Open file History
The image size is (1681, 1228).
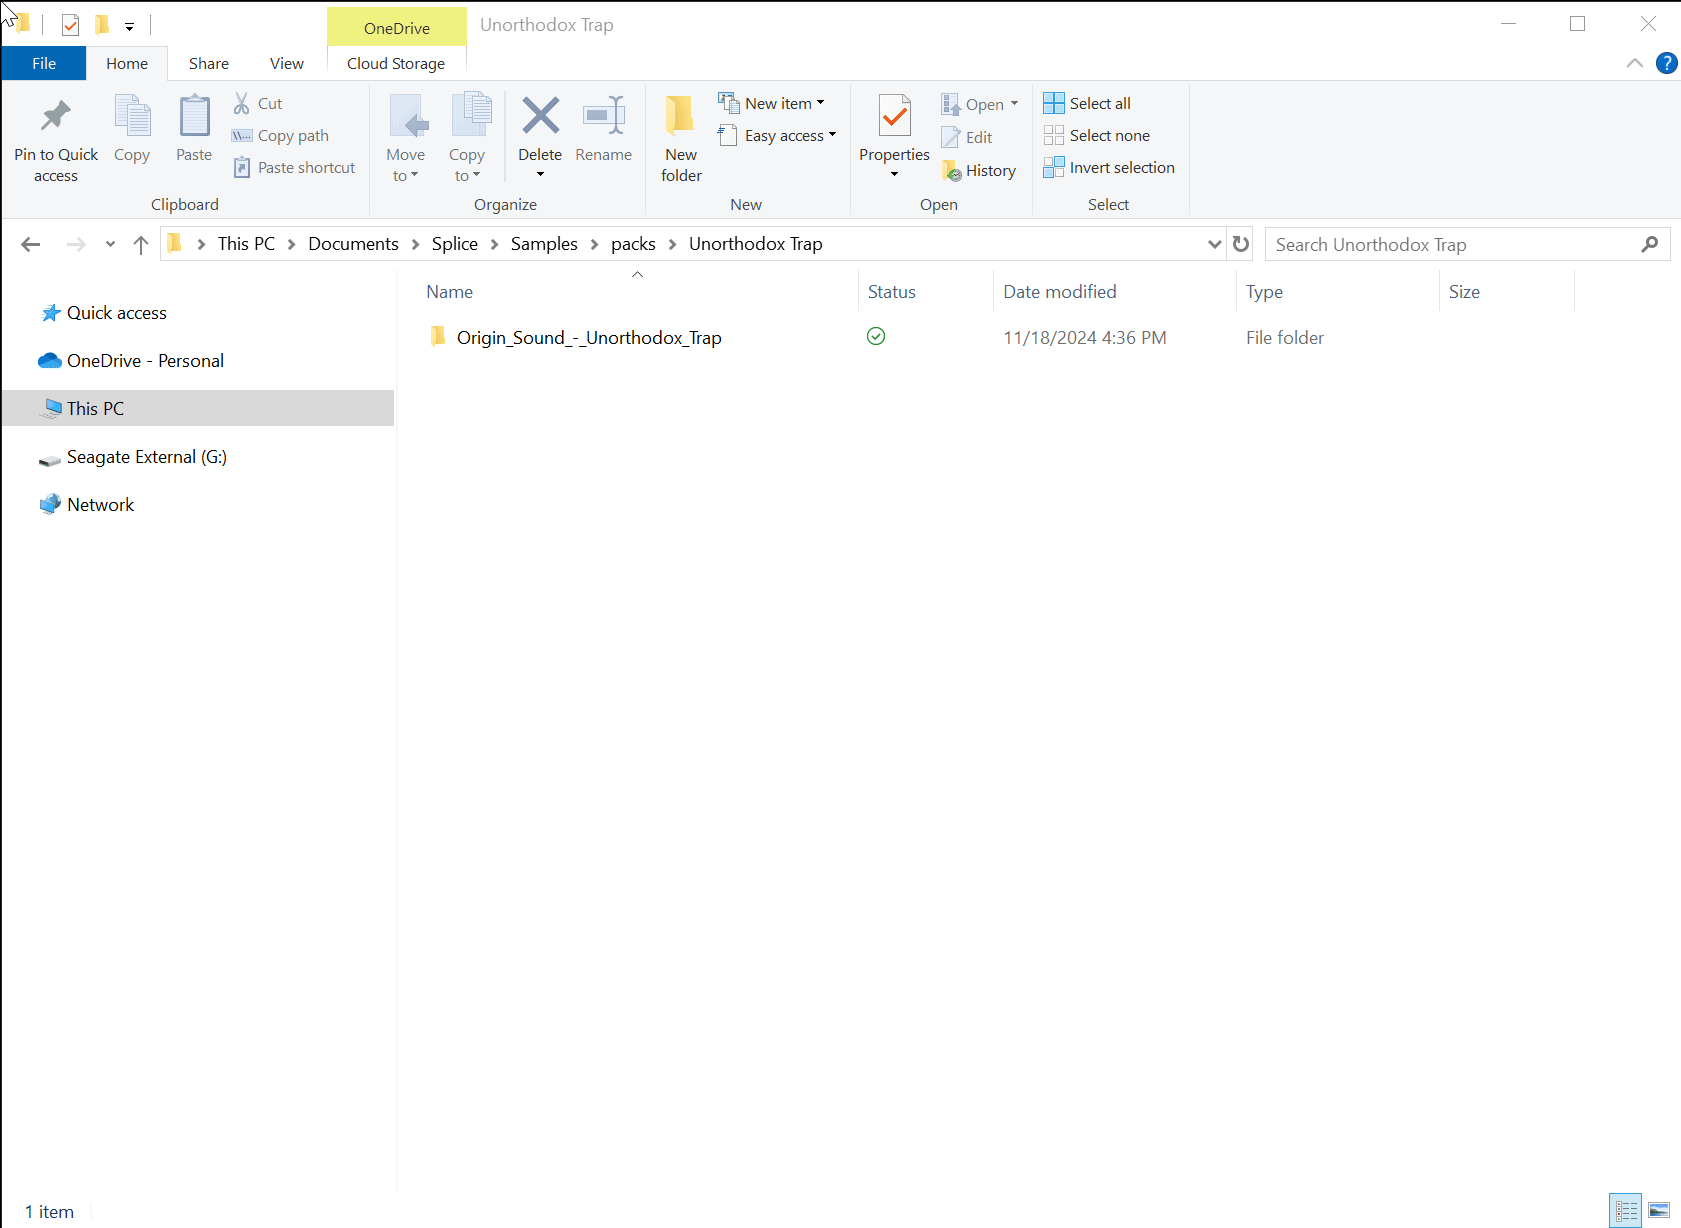(979, 170)
